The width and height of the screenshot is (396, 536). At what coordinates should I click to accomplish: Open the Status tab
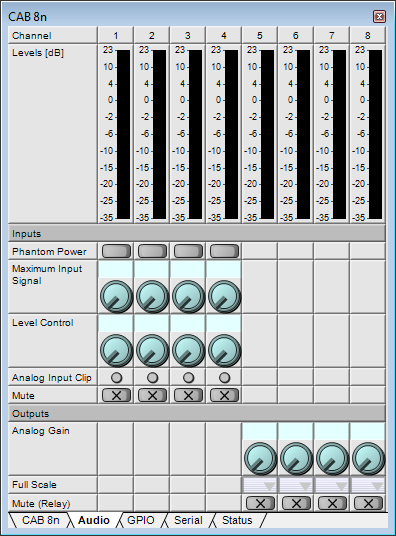237,520
